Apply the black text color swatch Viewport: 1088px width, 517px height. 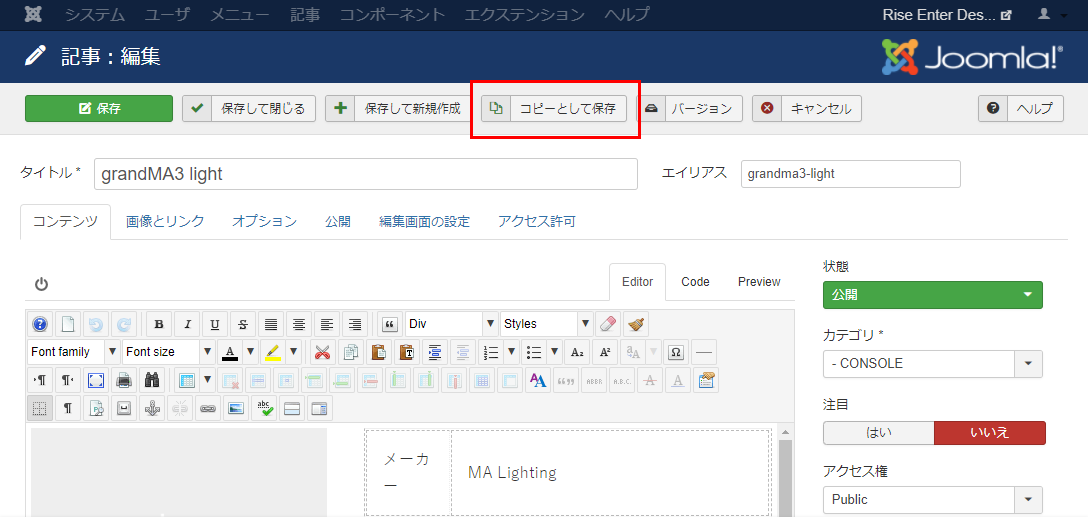pyautogui.click(x=230, y=352)
